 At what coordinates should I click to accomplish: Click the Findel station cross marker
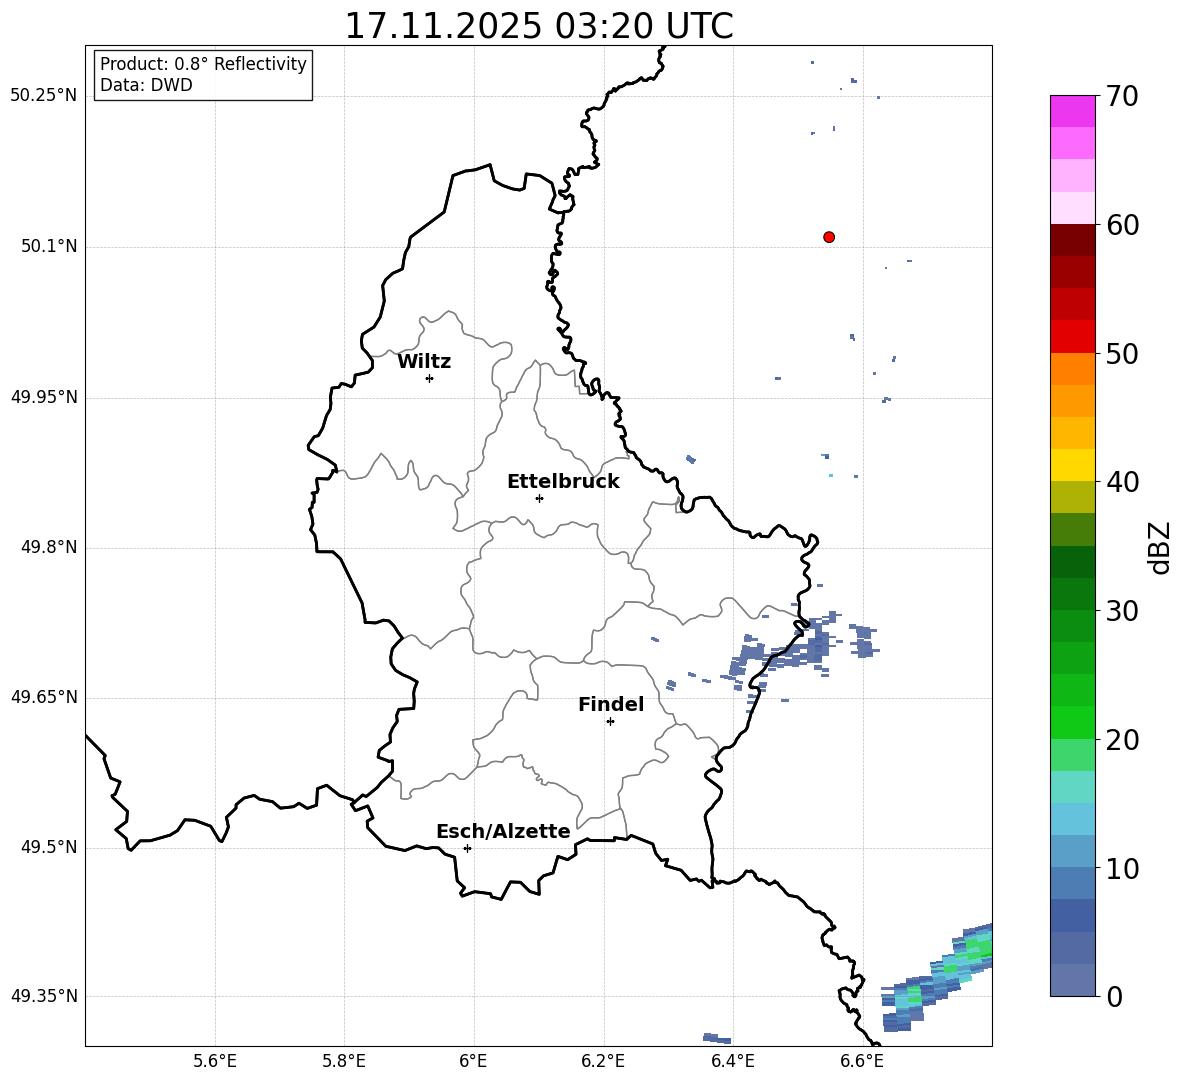coord(610,722)
